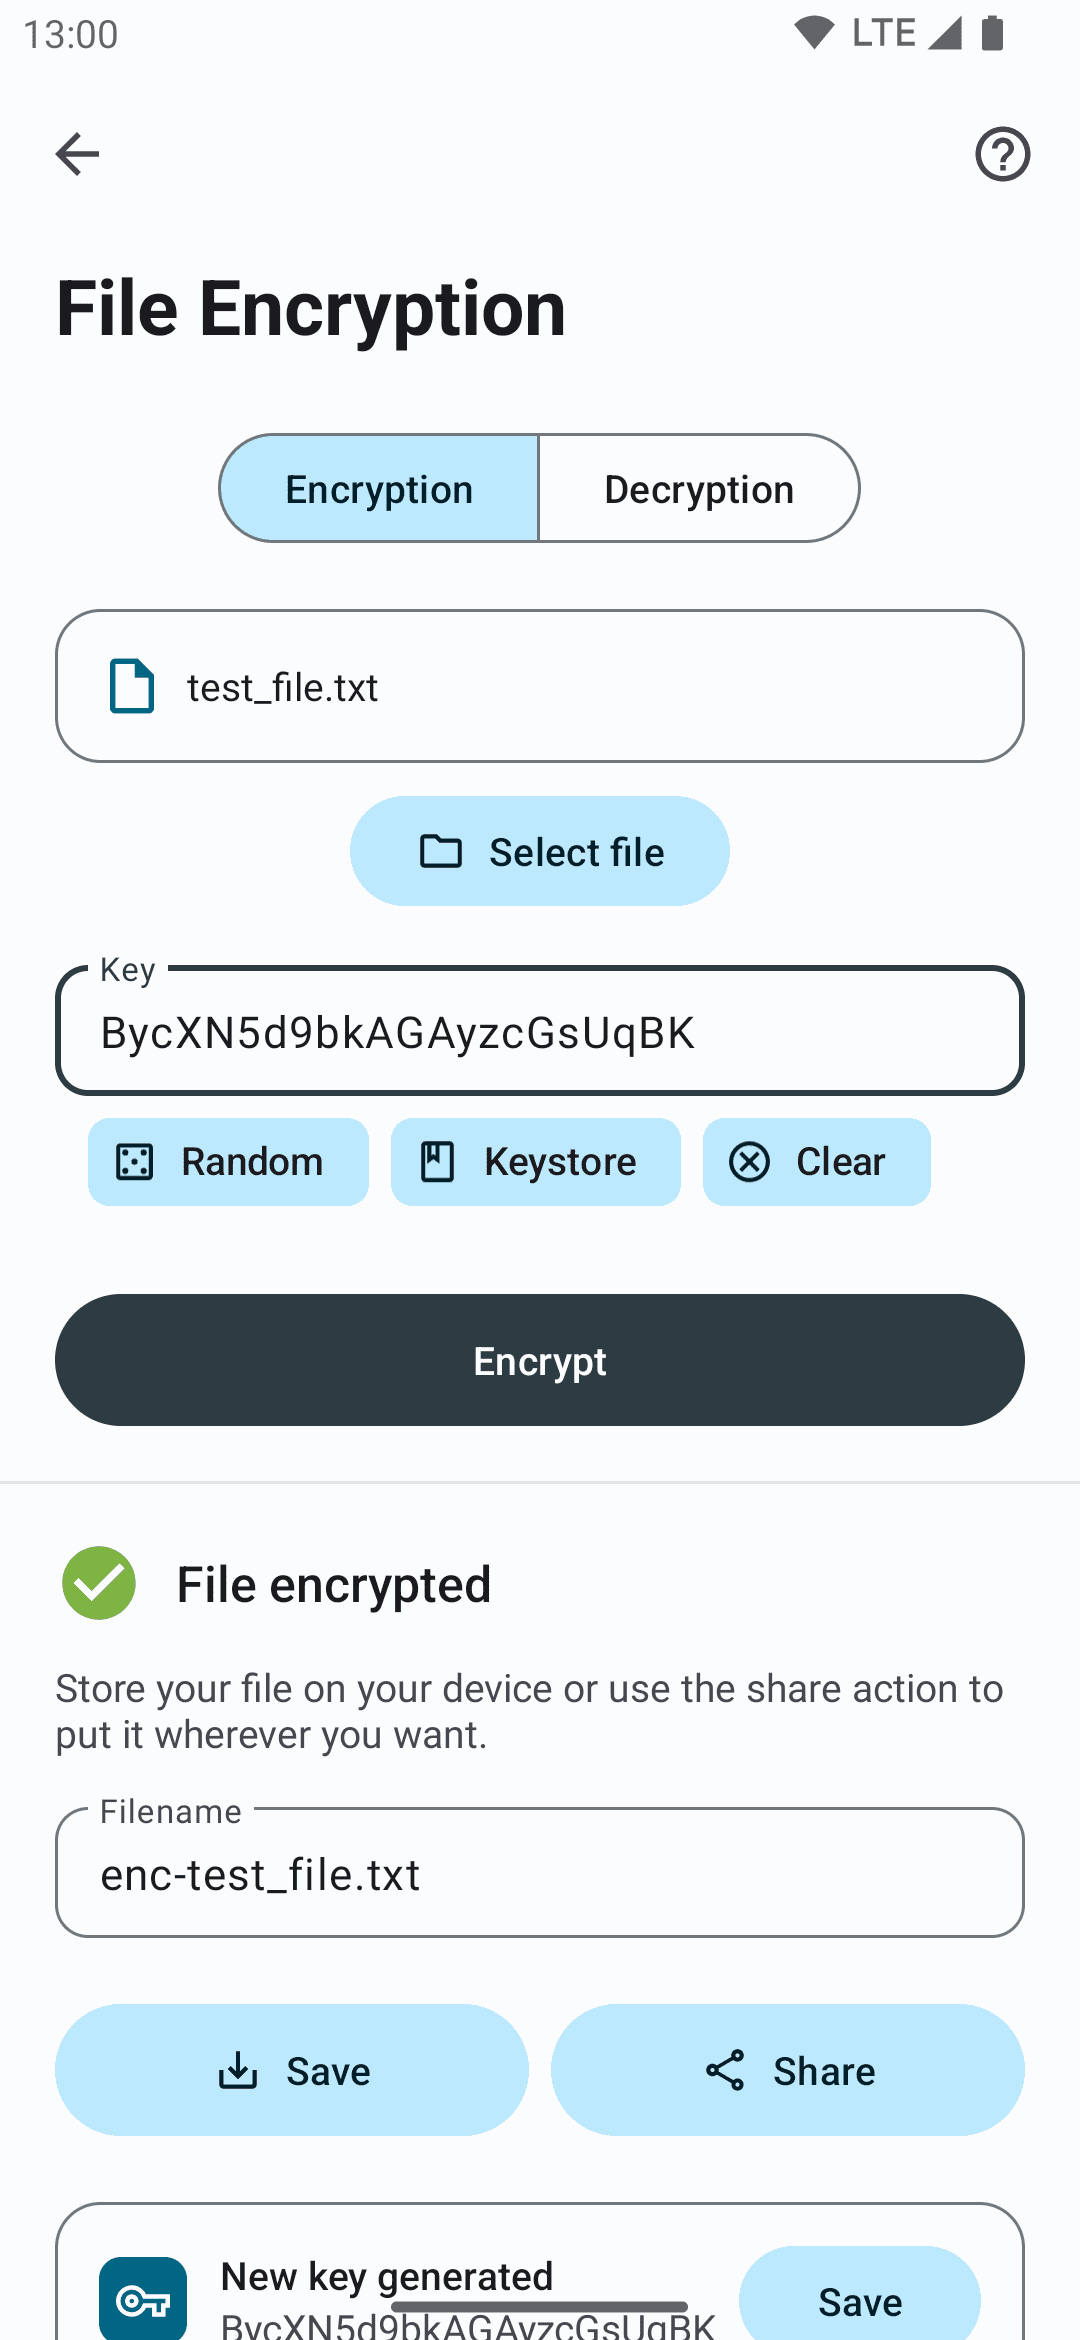
Task: Tap the key icon in New key generated card
Action: 143,2300
